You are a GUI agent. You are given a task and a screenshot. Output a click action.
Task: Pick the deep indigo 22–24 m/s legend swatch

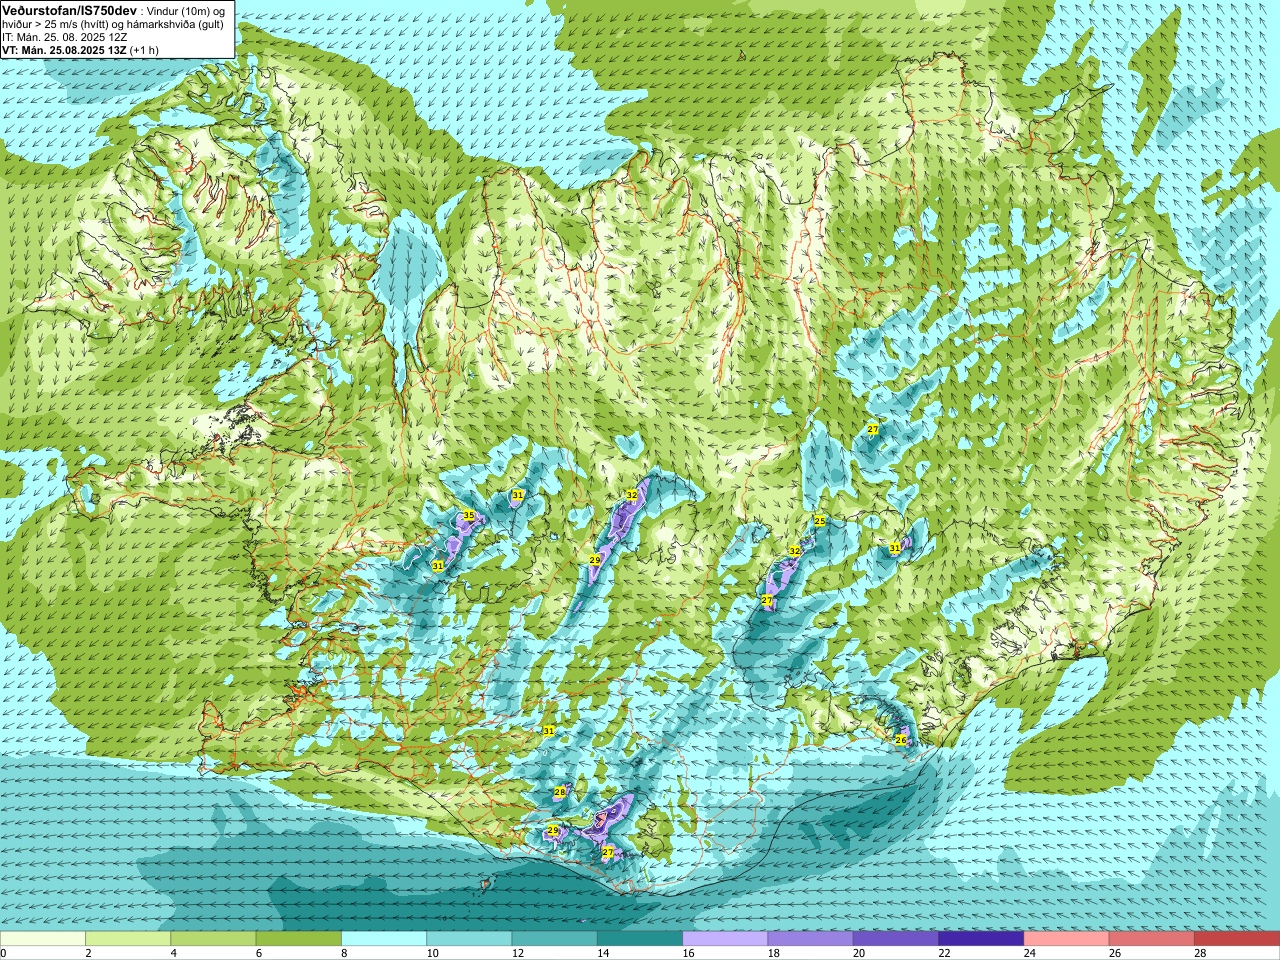tap(981, 939)
